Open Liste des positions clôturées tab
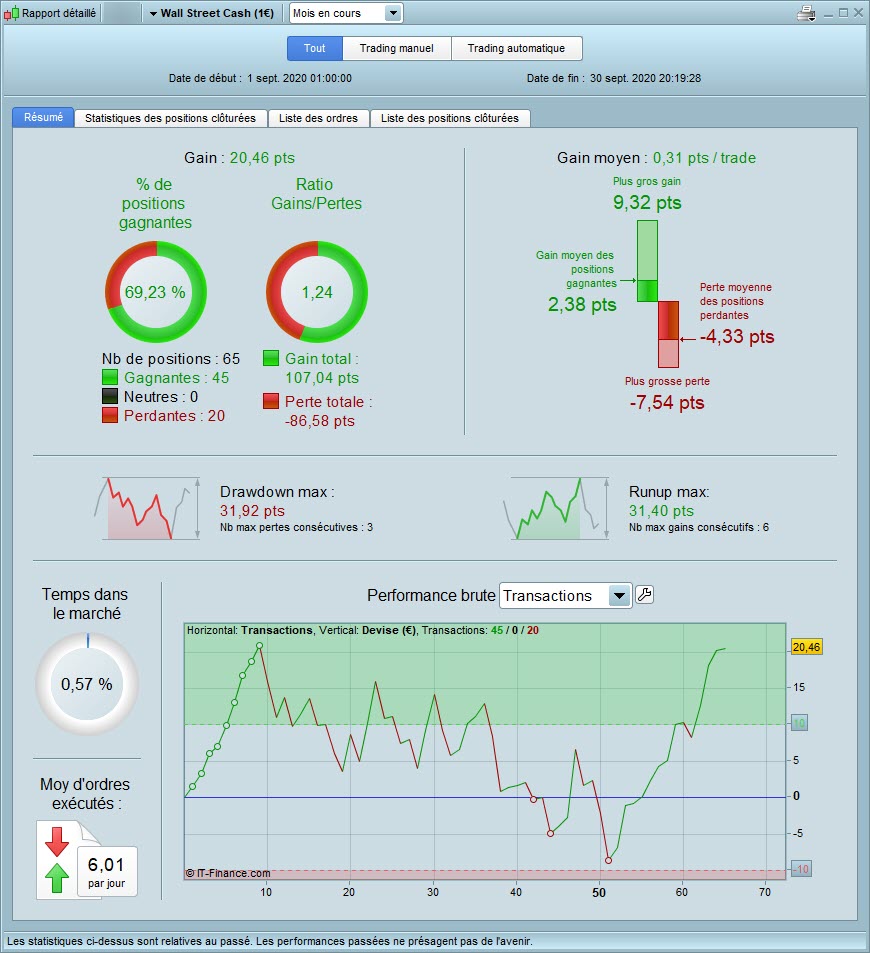The width and height of the screenshot is (870, 953). point(450,118)
